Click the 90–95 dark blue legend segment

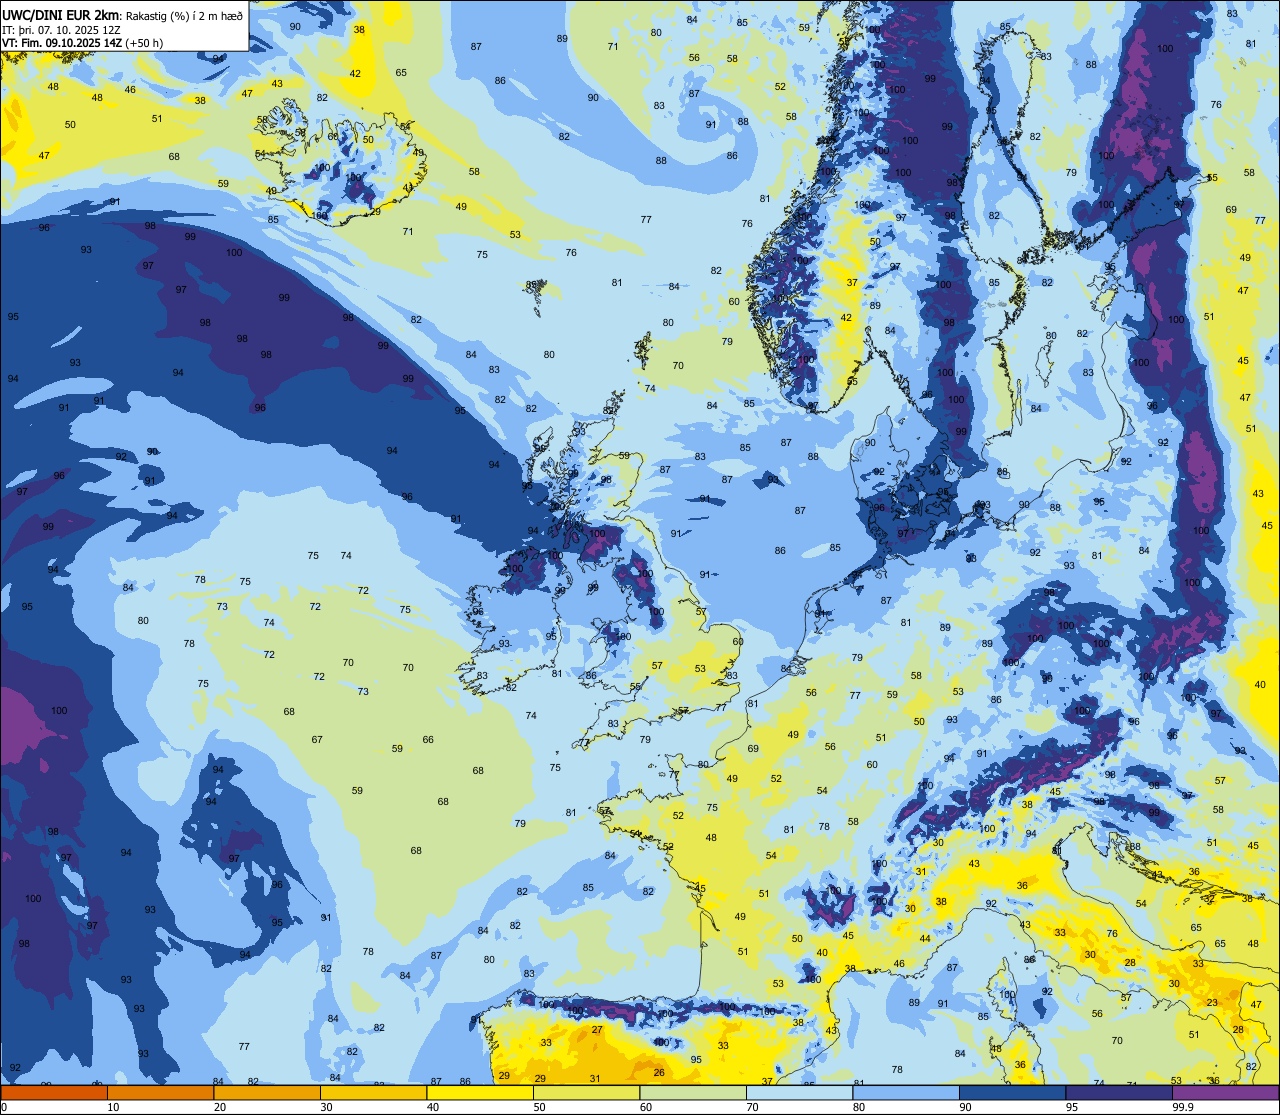point(1012,1092)
